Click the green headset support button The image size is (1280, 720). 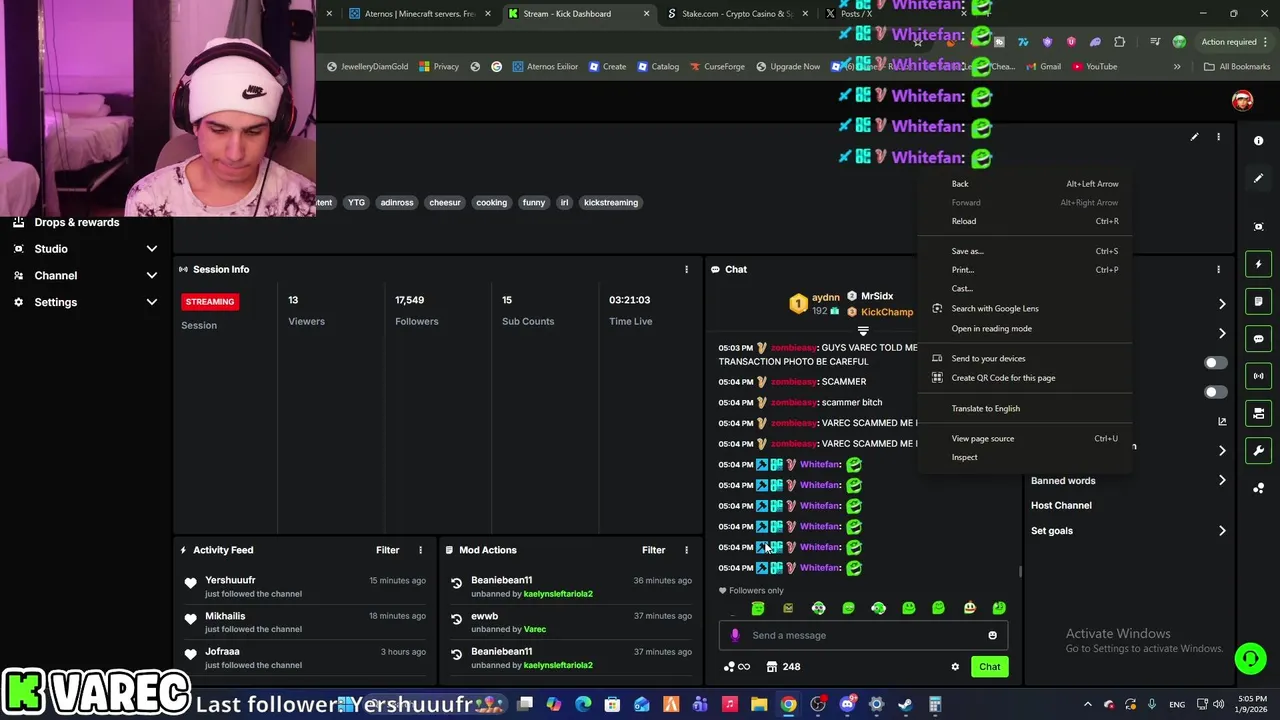(1250, 658)
